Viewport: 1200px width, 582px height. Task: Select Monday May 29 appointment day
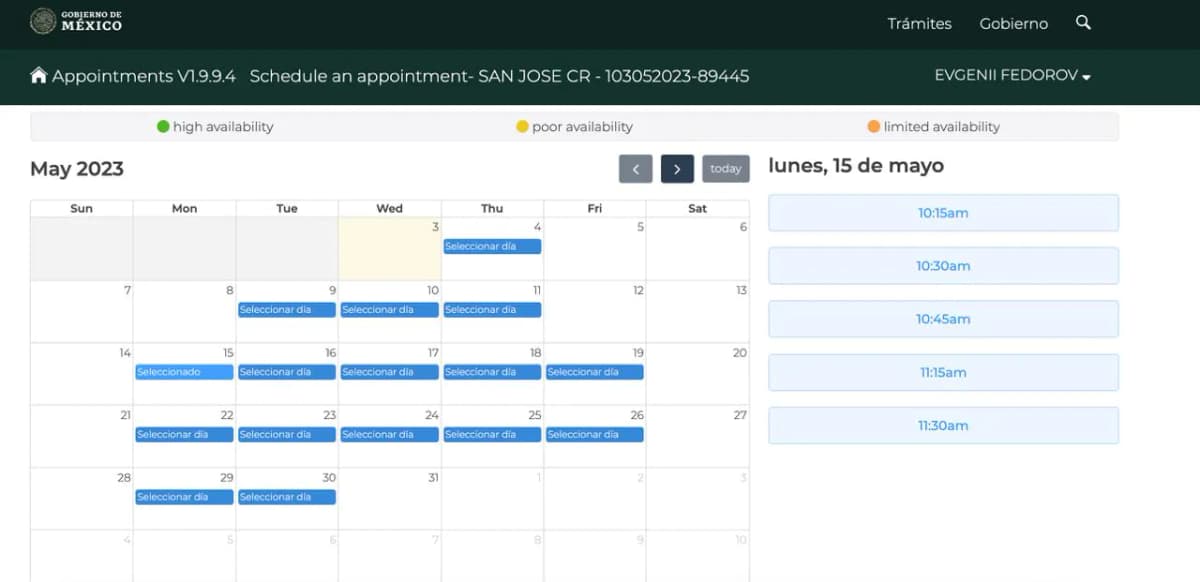tap(184, 497)
